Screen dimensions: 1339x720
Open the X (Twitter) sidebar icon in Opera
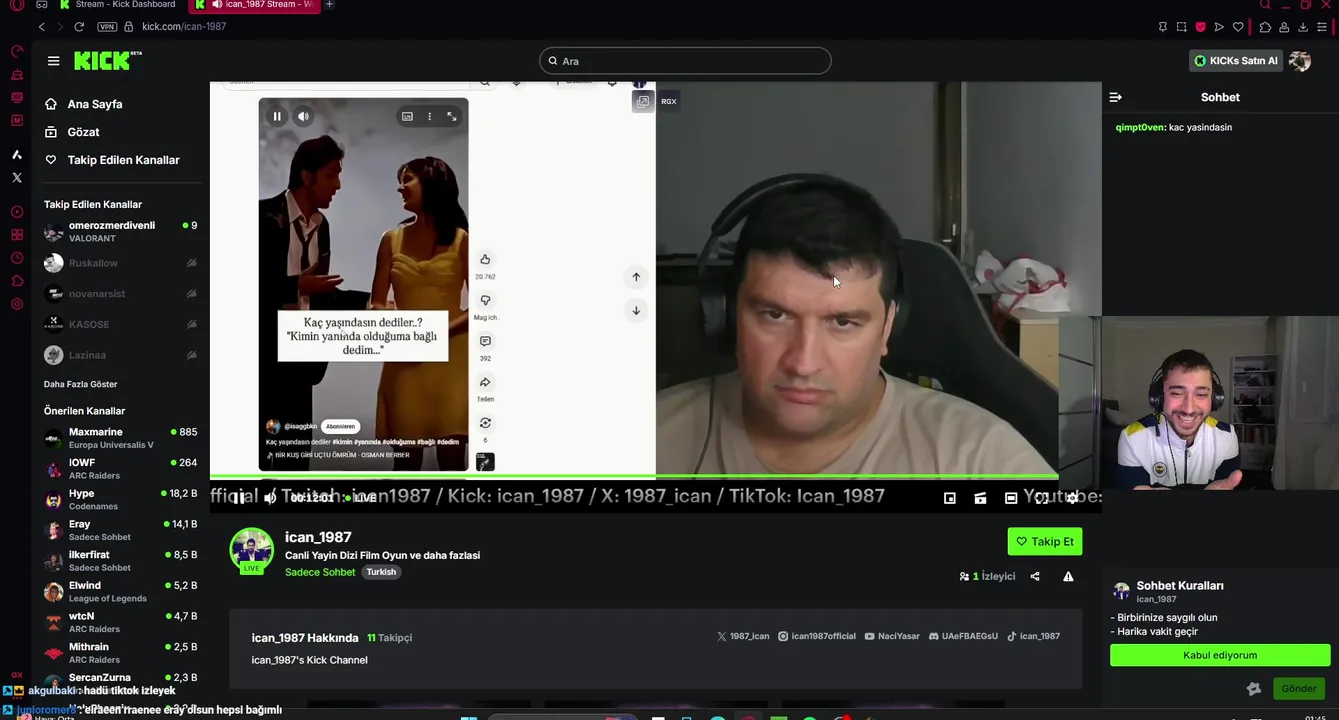(x=16, y=177)
